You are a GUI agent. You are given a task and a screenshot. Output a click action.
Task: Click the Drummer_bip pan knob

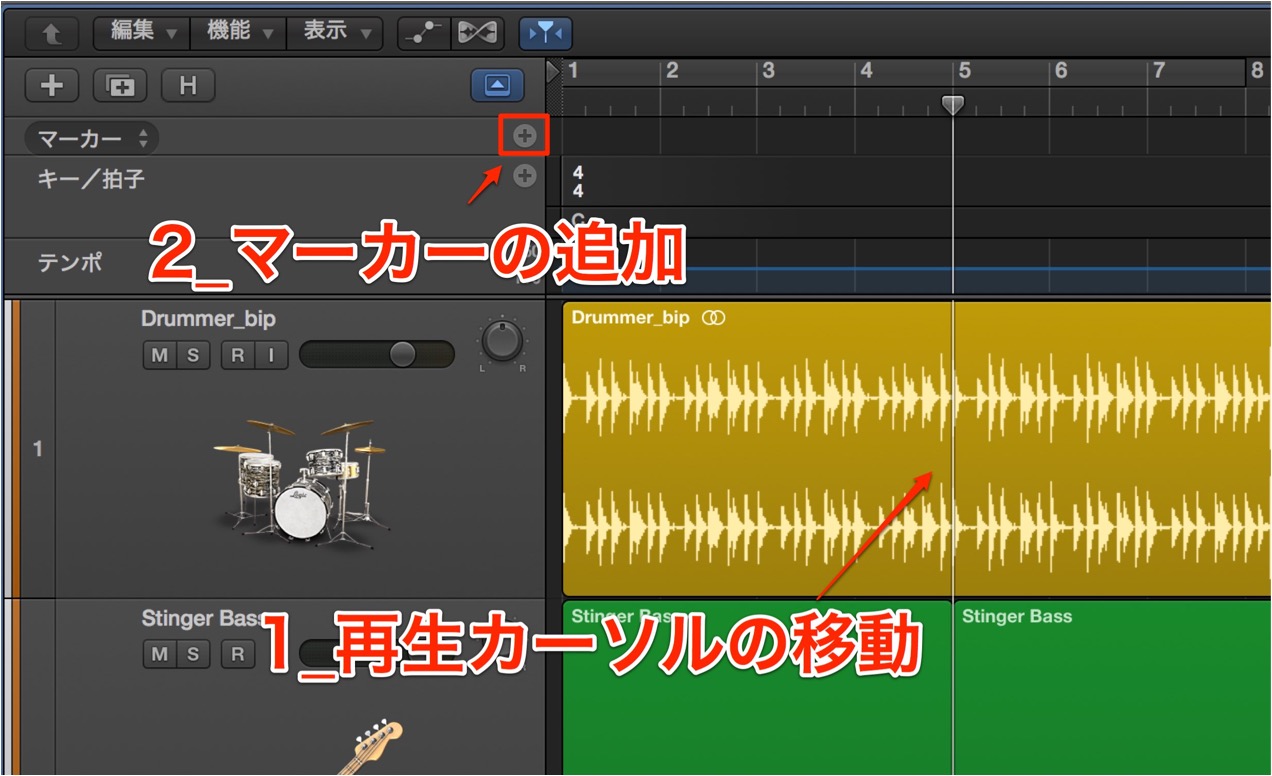coord(502,342)
